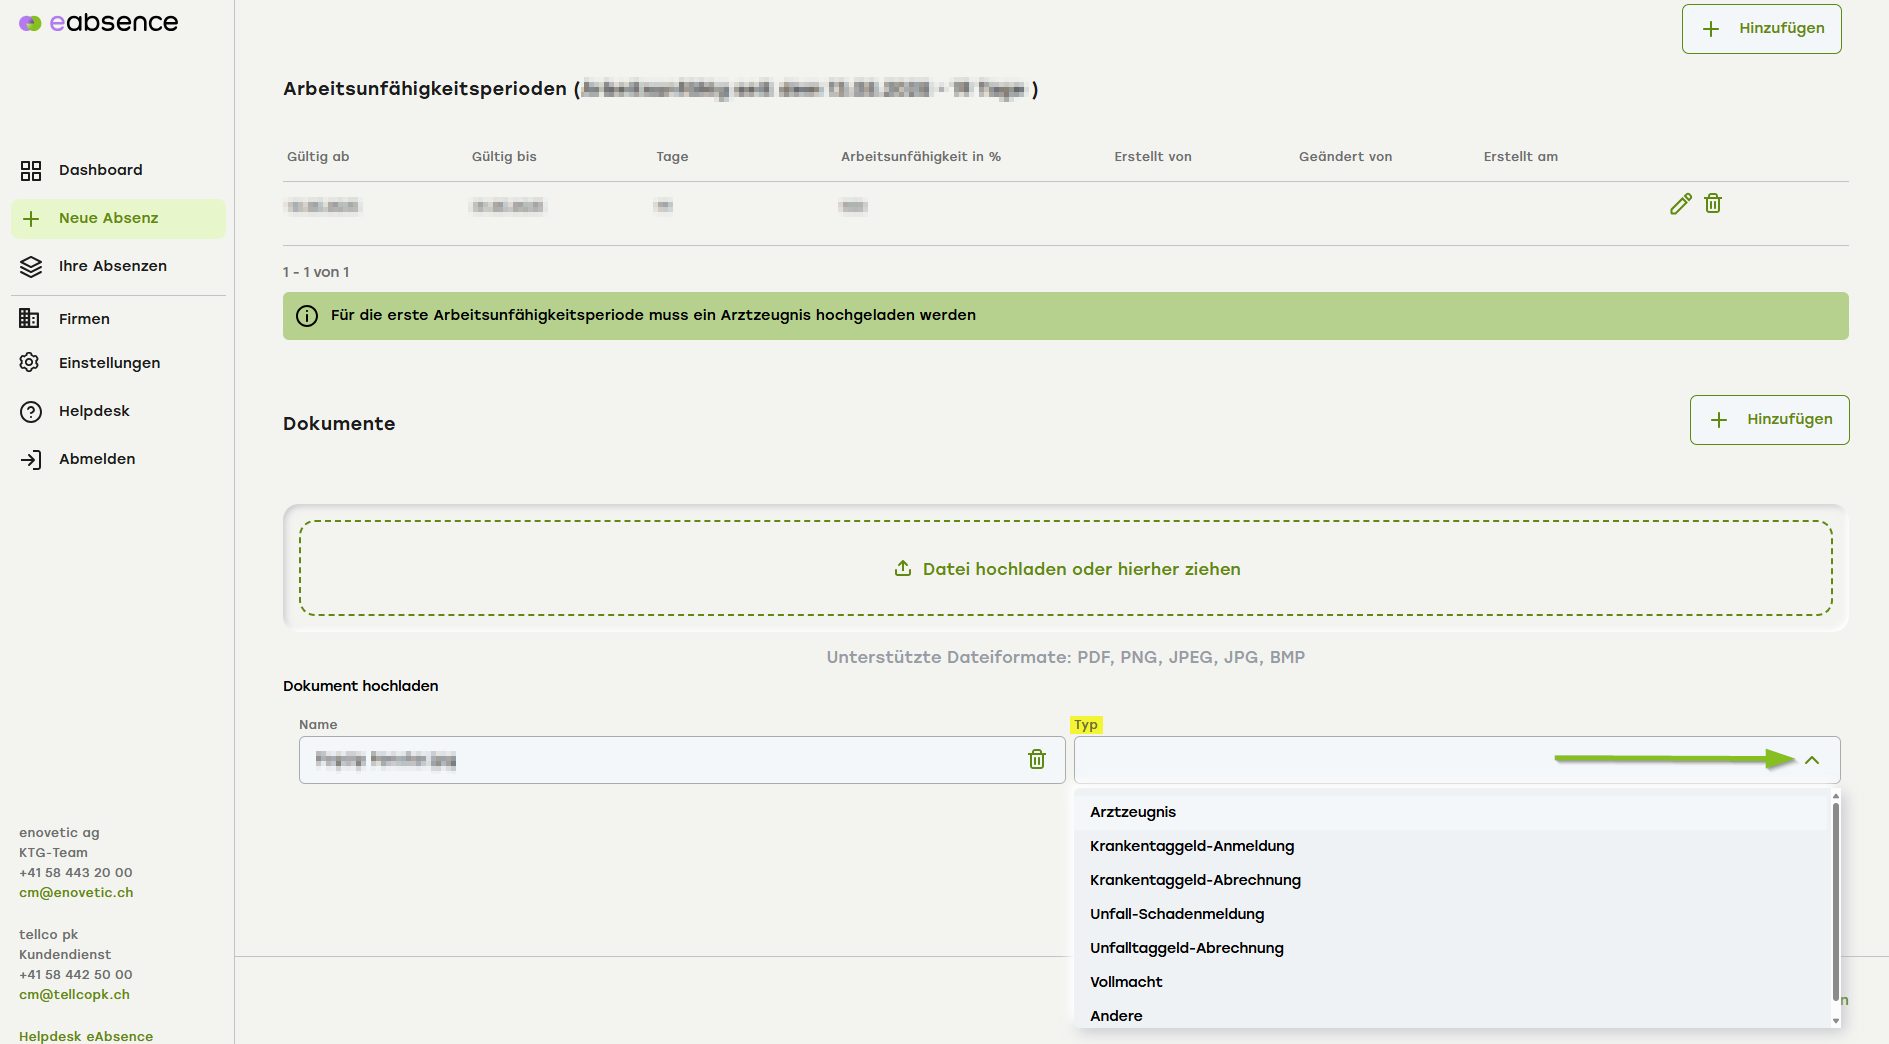Open Einstellungen via the gear icon
Image resolution: width=1889 pixels, height=1044 pixels.
pyautogui.click(x=30, y=363)
